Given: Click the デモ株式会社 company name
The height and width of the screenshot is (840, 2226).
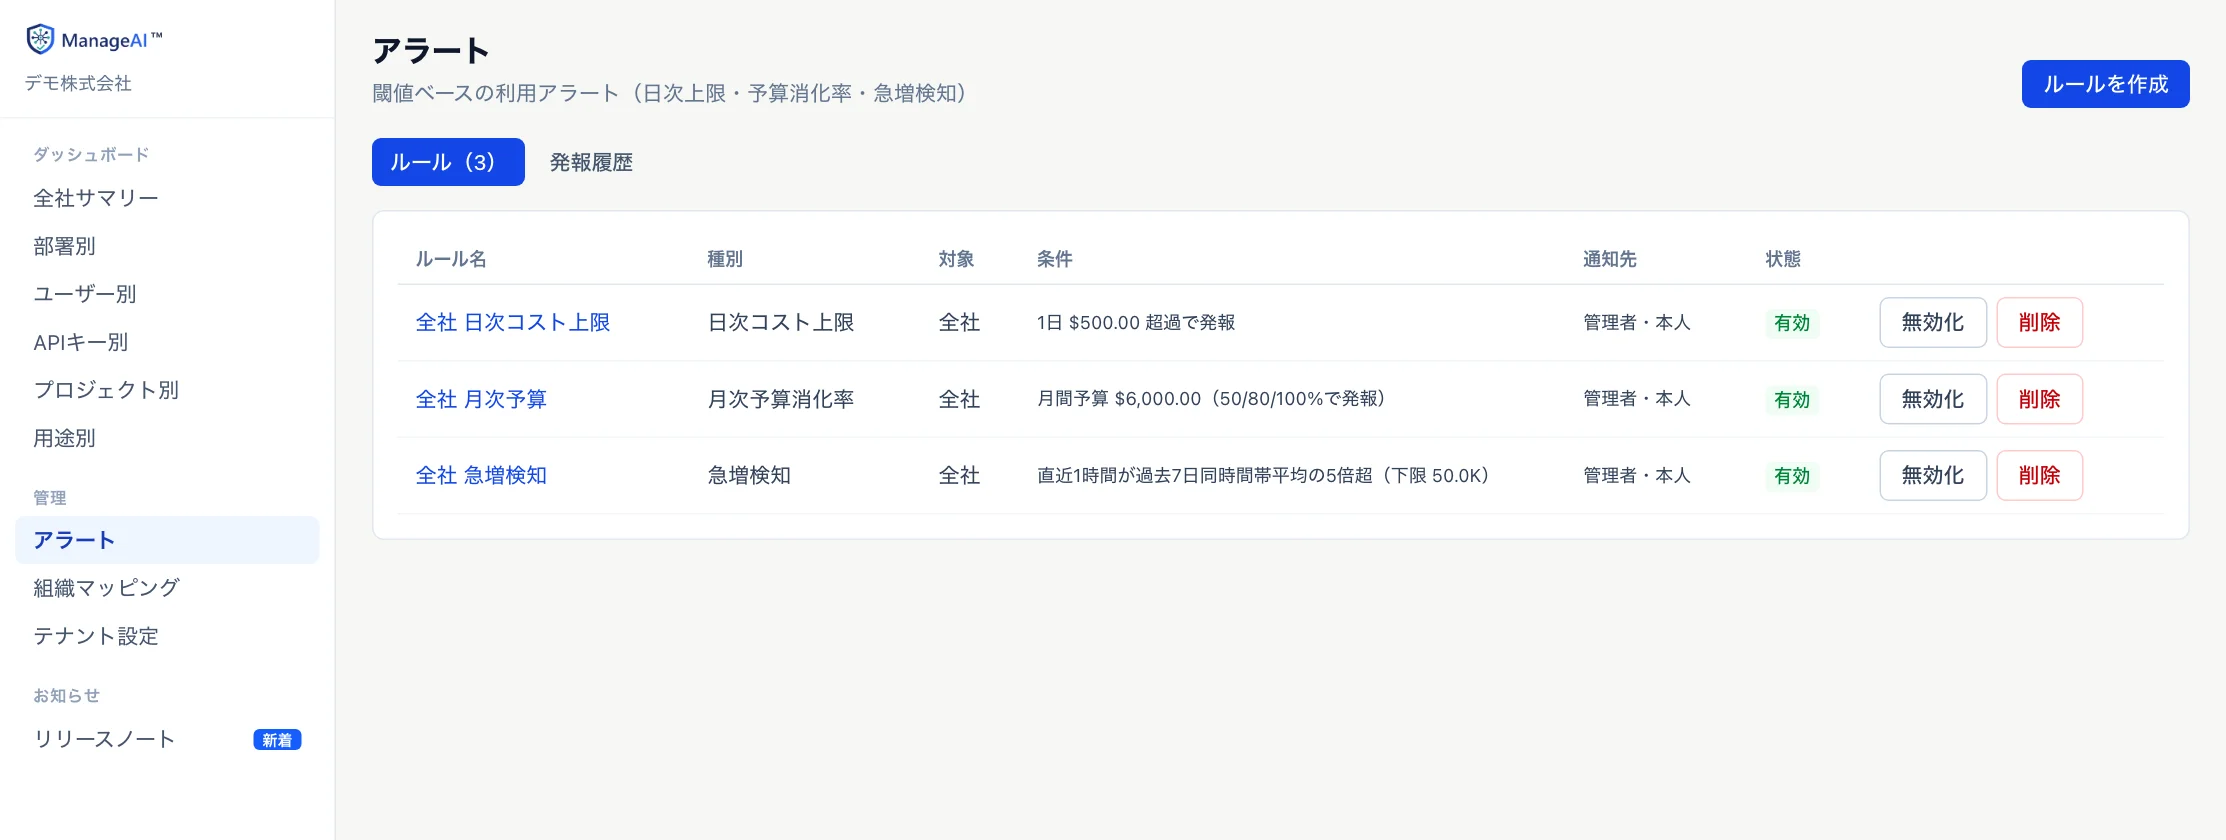Looking at the screenshot, I should click(78, 83).
